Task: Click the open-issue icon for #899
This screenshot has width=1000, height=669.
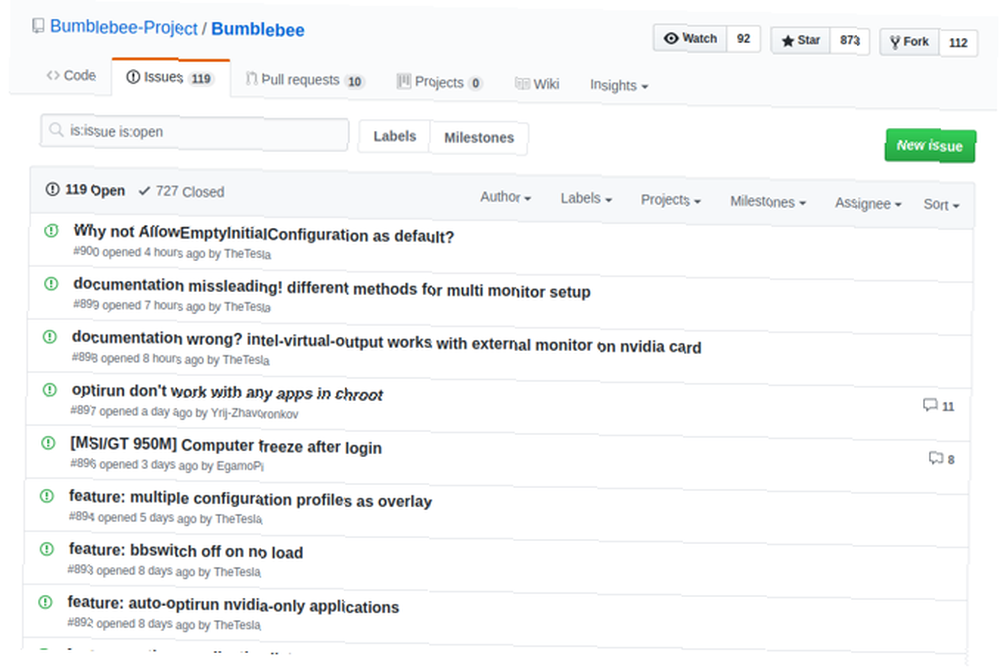Action: pyautogui.click(x=51, y=284)
